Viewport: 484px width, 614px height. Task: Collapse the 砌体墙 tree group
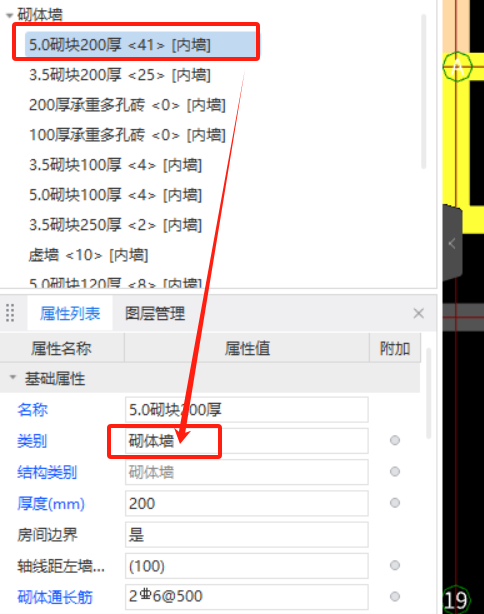tap(9, 16)
